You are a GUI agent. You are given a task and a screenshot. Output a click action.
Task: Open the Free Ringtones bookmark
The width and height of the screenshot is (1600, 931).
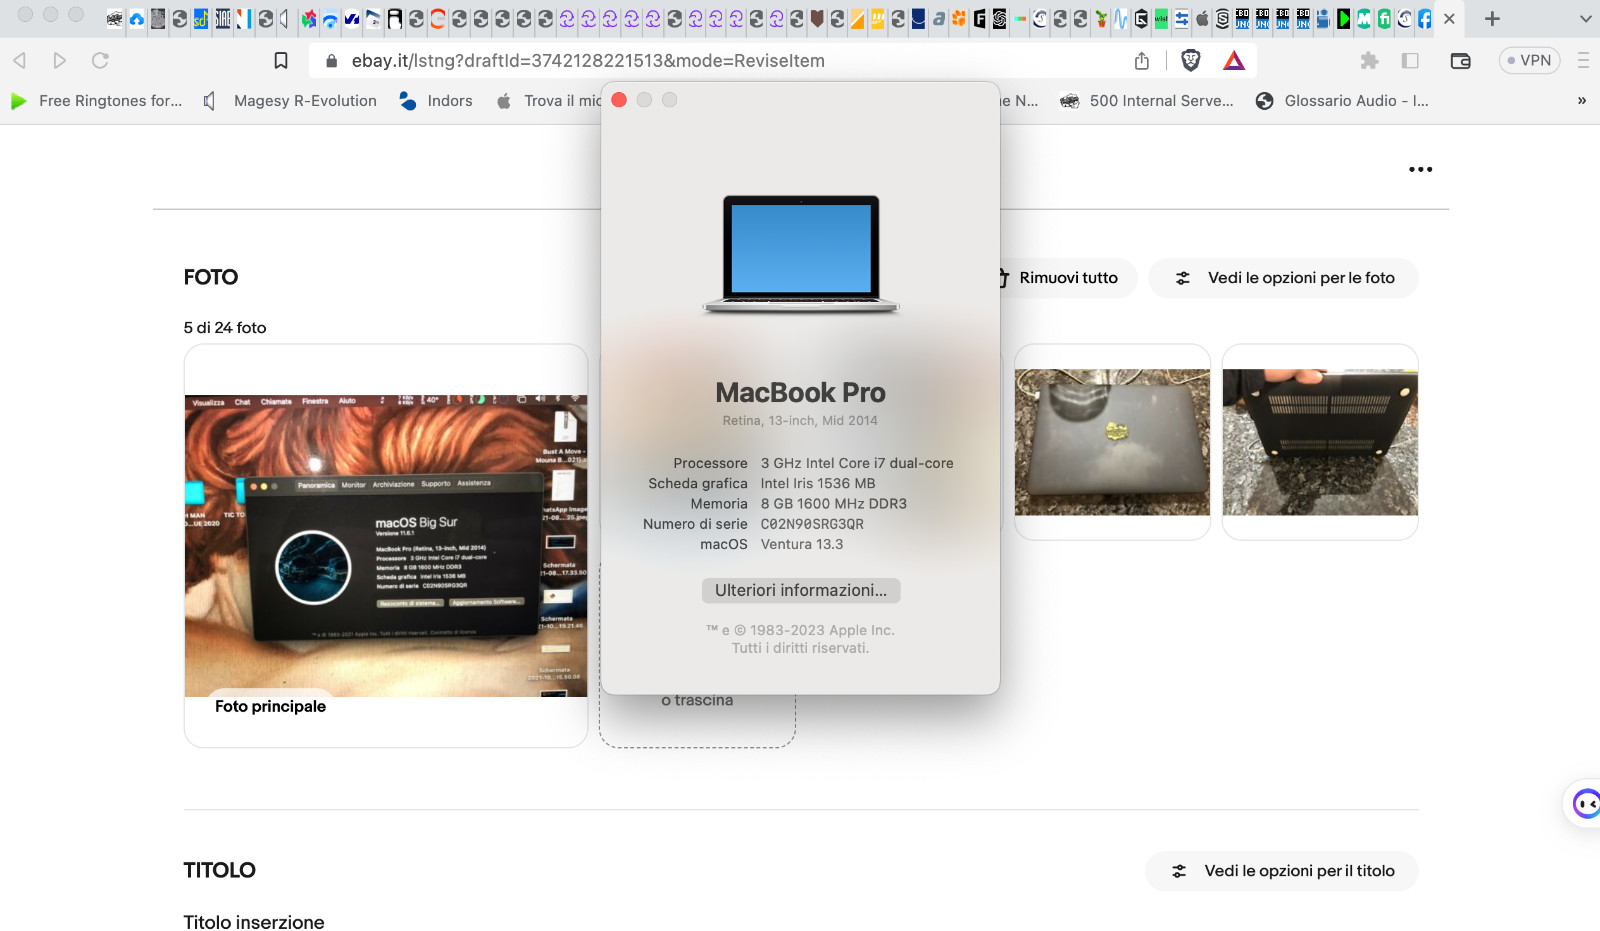coord(96,101)
